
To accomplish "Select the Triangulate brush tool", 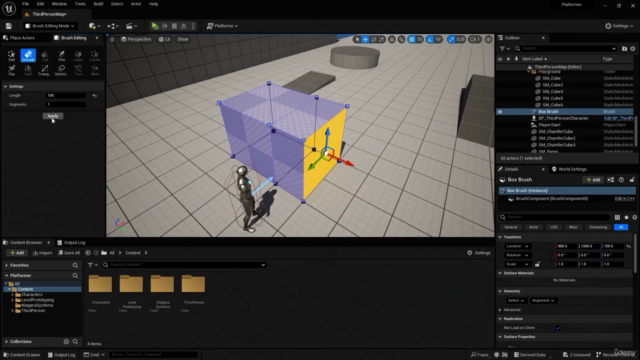I will coord(44,70).
